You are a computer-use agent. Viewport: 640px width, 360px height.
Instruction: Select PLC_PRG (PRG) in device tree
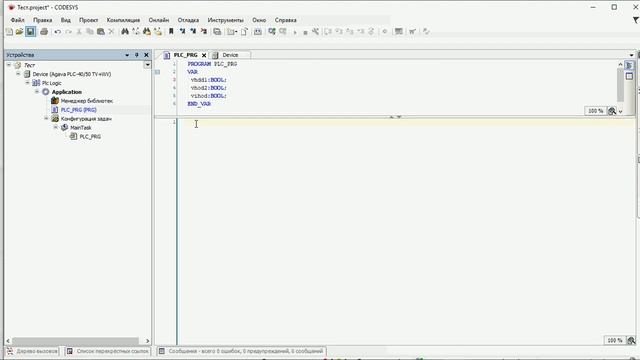[78, 110]
